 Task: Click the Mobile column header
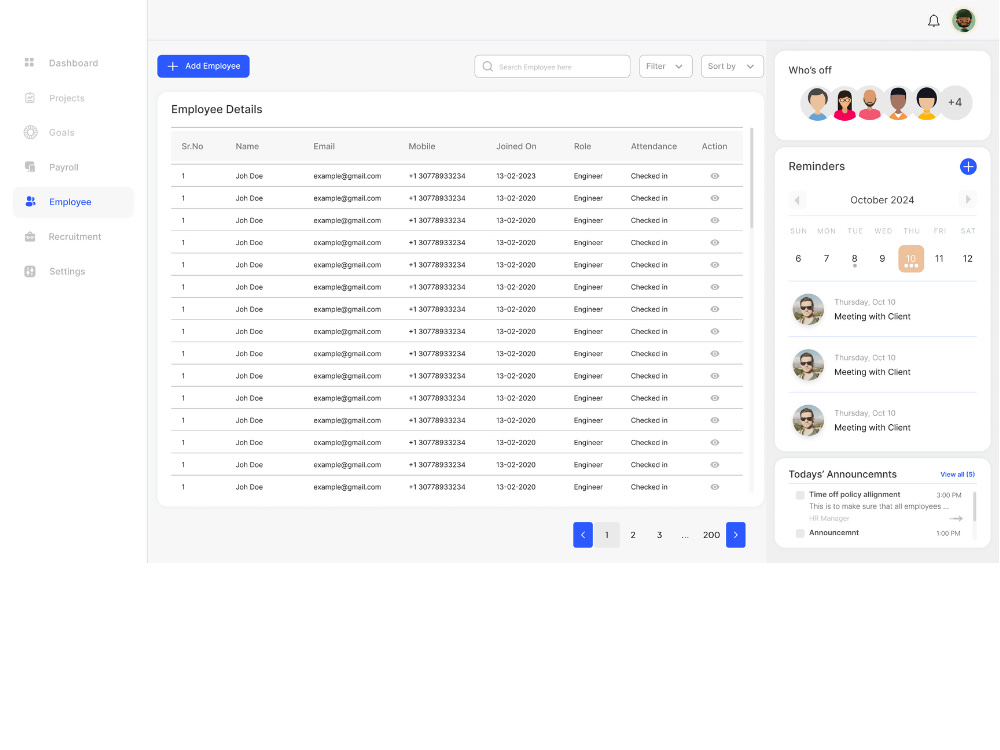tap(422, 146)
